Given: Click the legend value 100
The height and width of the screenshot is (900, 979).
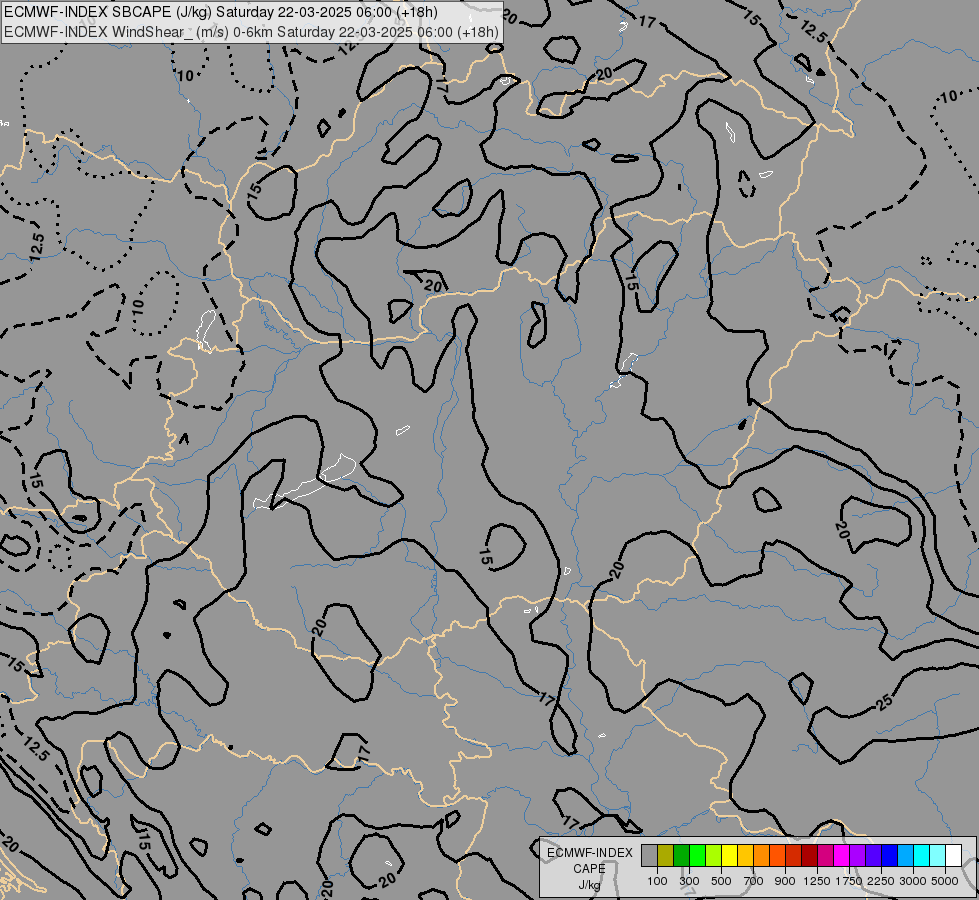Looking at the screenshot, I should (x=657, y=881).
